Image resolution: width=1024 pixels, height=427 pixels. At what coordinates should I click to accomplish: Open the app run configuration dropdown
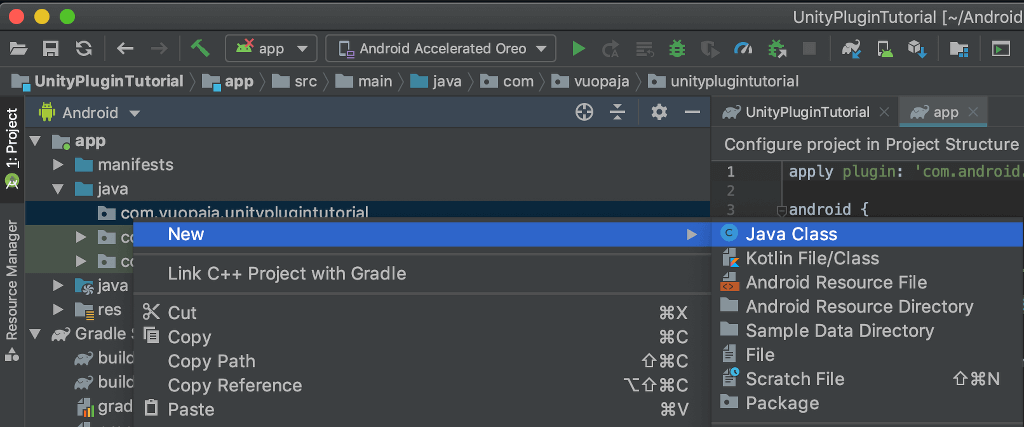point(272,48)
